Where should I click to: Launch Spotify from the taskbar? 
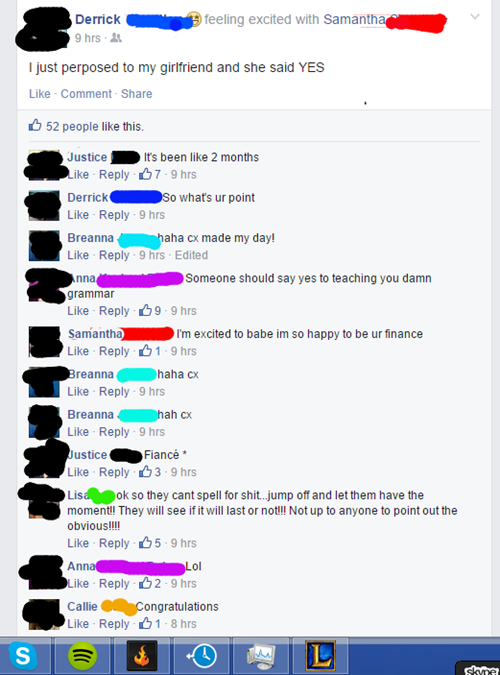click(x=82, y=656)
